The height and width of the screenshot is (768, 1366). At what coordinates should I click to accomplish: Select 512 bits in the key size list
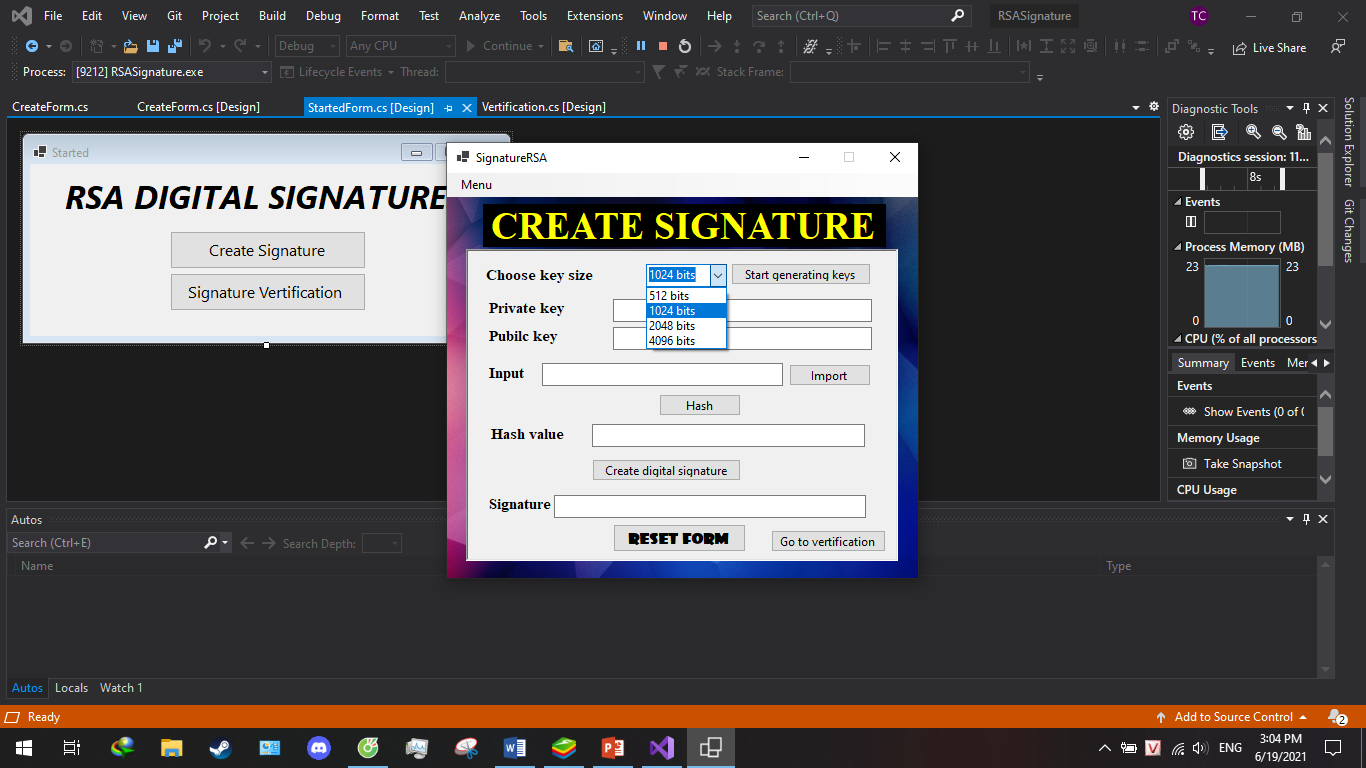[686, 296]
